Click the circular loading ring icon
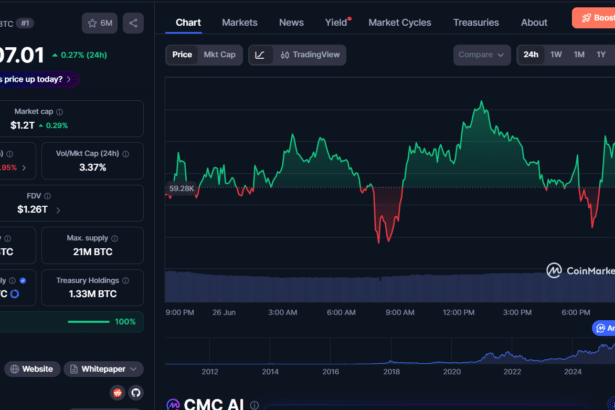The height and width of the screenshot is (410, 615). [x=15, y=294]
